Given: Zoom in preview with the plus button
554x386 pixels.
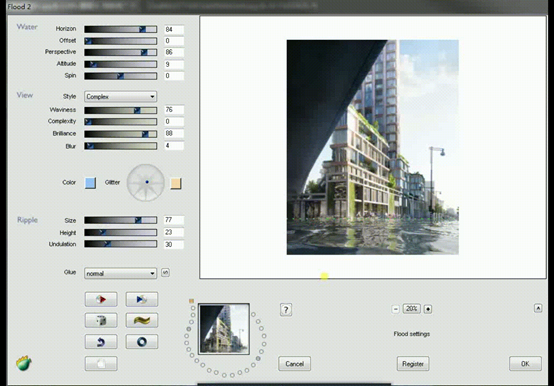Looking at the screenshot, I should 428,309.
